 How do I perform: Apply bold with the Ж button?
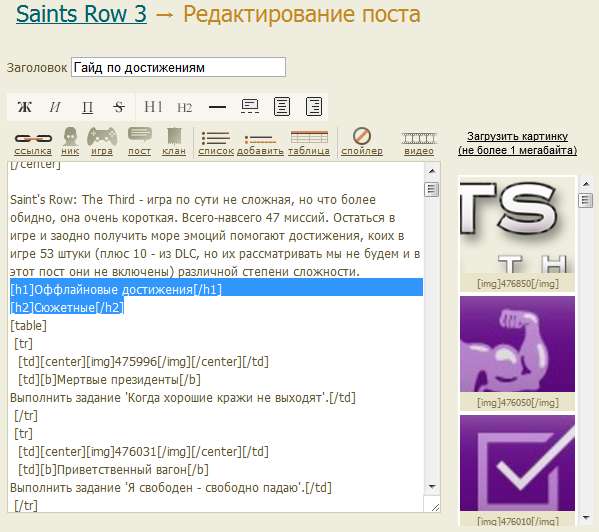(x=25, y=107)
